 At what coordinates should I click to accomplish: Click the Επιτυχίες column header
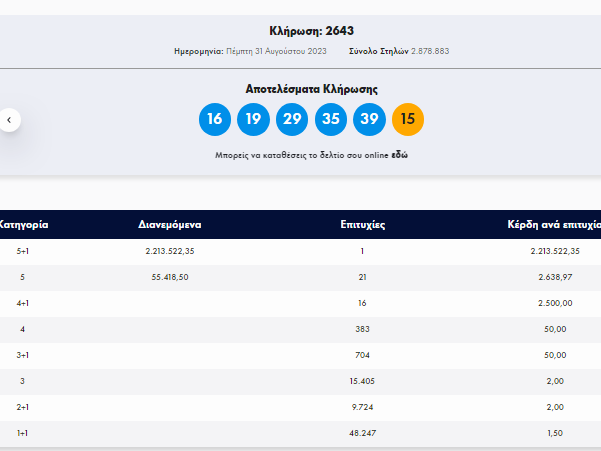click(363, 225)
